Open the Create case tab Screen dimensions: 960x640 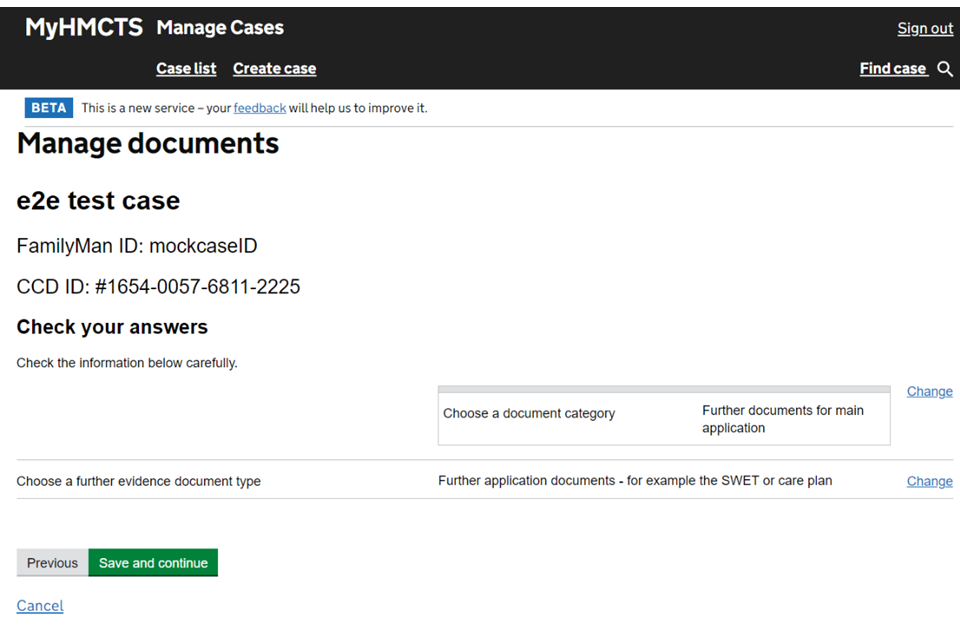click(274, 68)
